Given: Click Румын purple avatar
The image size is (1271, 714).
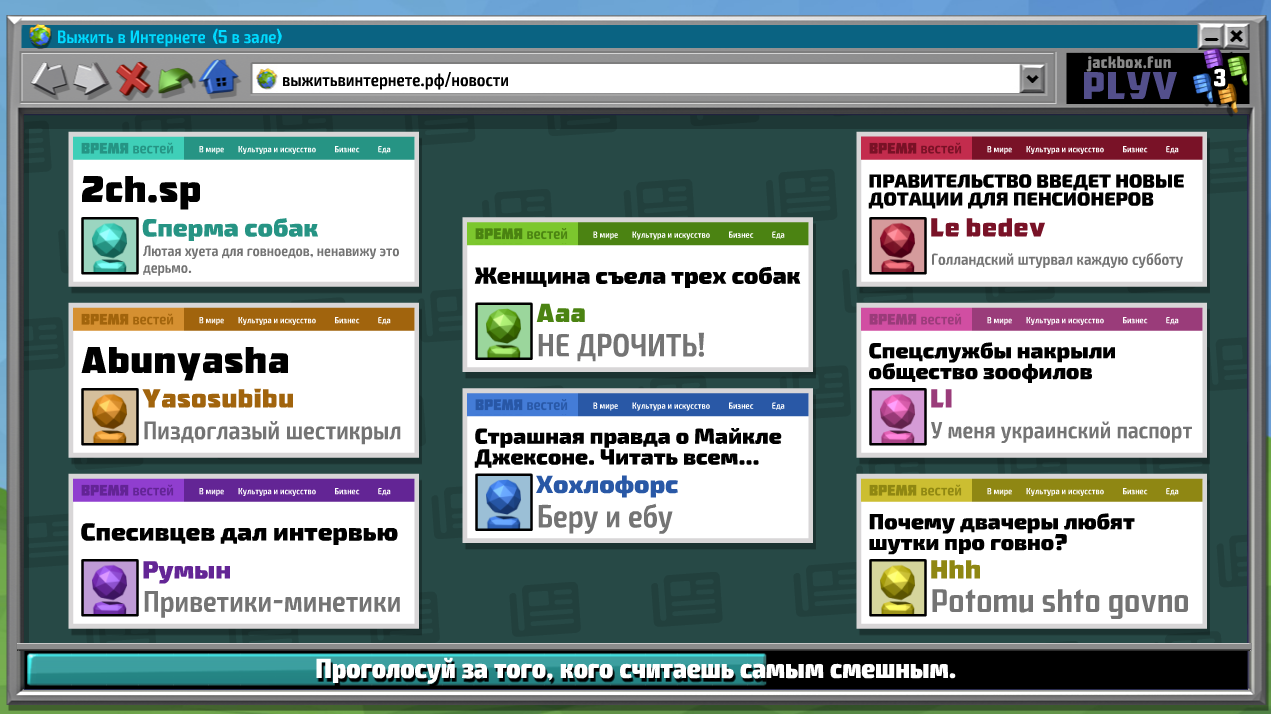Looking at the screenshot, I should click(109, 588).
